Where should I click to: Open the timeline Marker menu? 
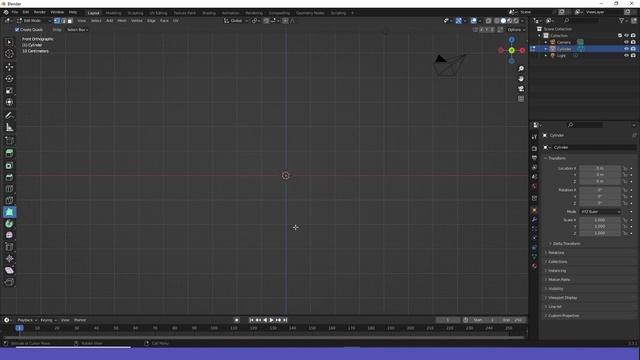pyautogui.click(x=80, y=320)
